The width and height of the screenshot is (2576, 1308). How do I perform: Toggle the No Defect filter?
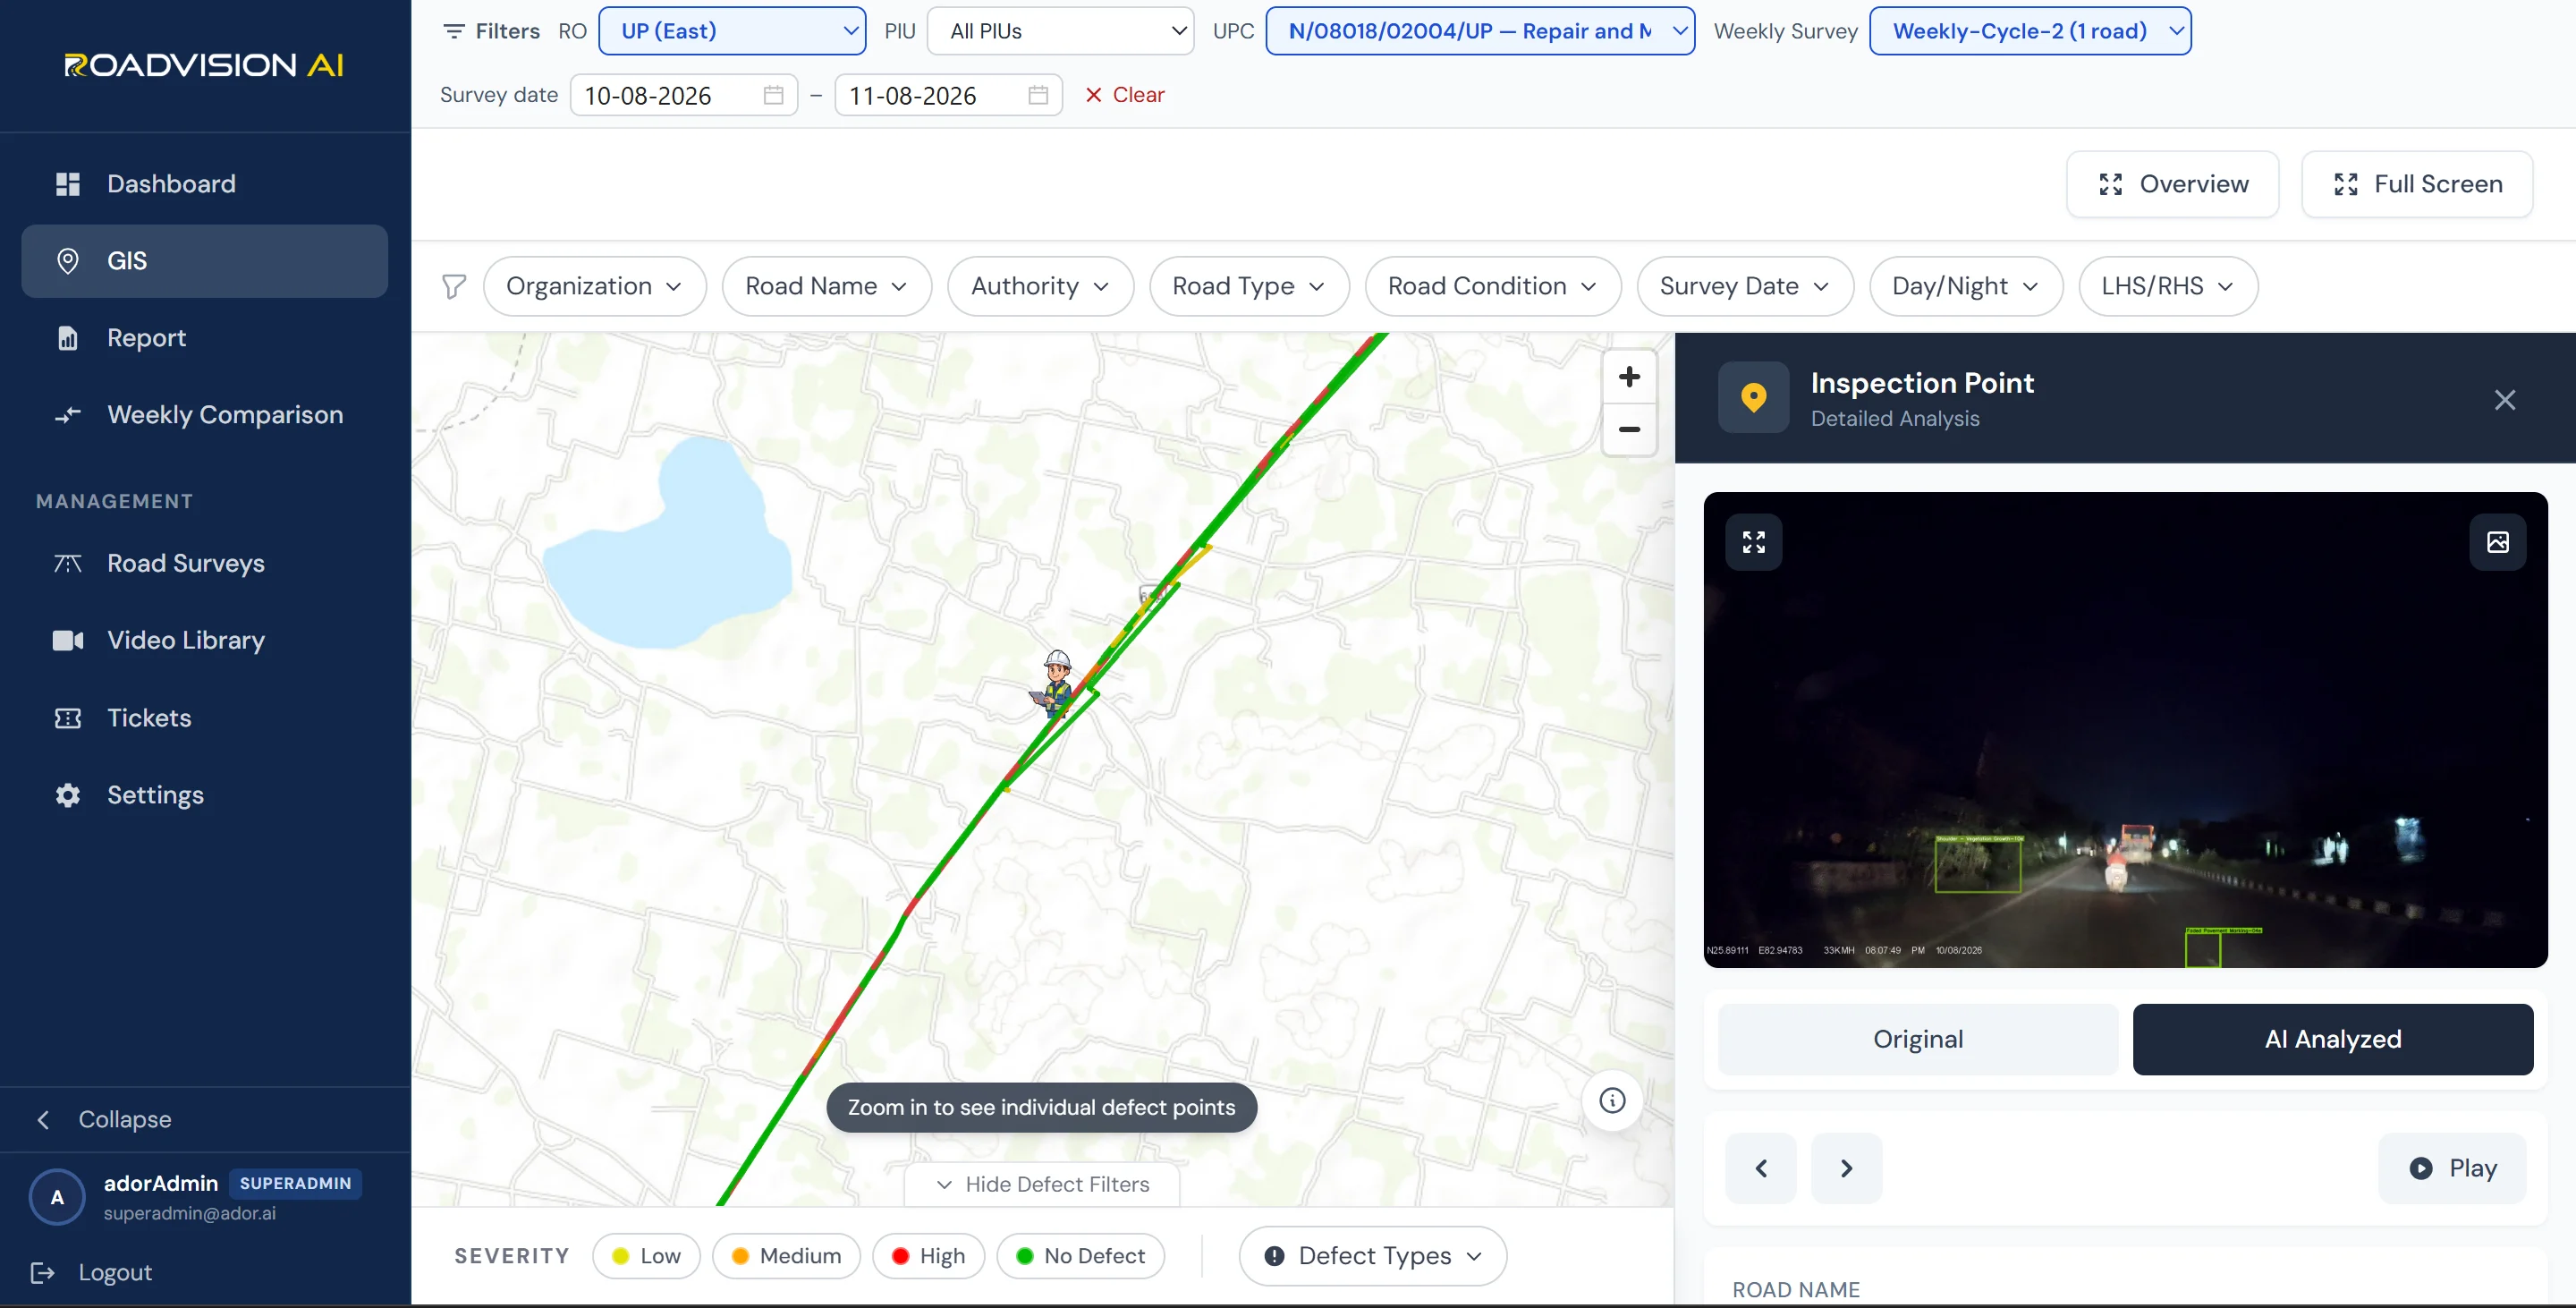(1080, 1256)
